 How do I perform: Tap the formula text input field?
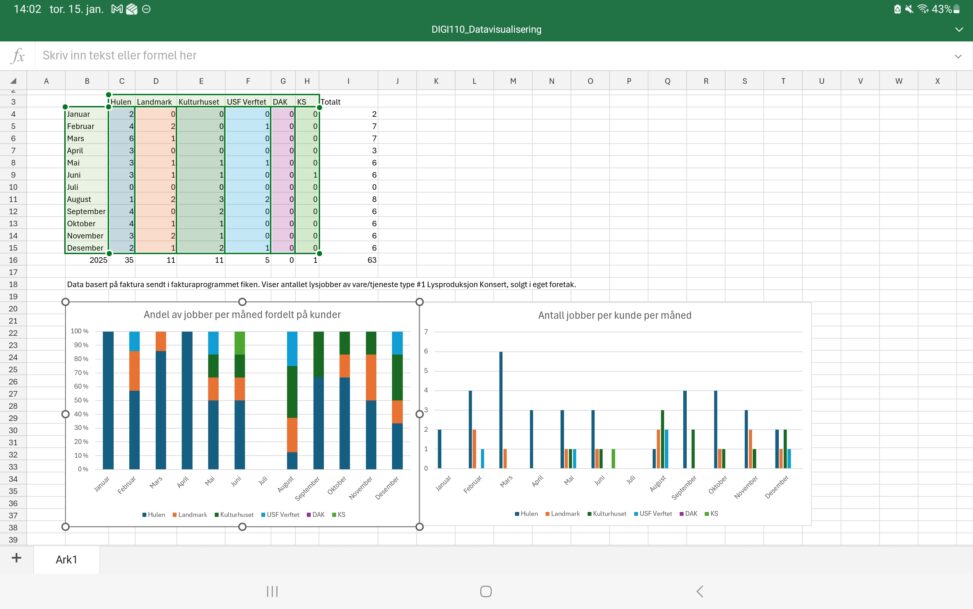(480, 56)
